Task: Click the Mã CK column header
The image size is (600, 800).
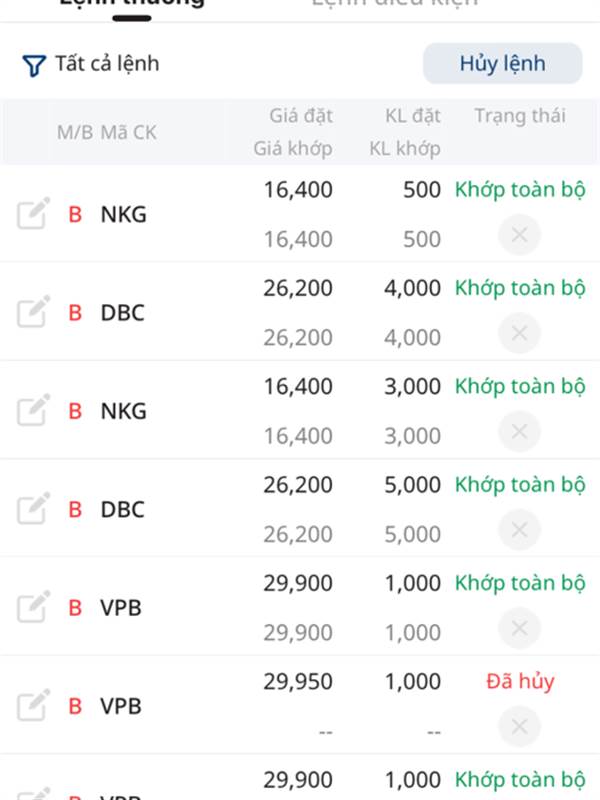Action: pyautogui.click(x=128, y=132)
